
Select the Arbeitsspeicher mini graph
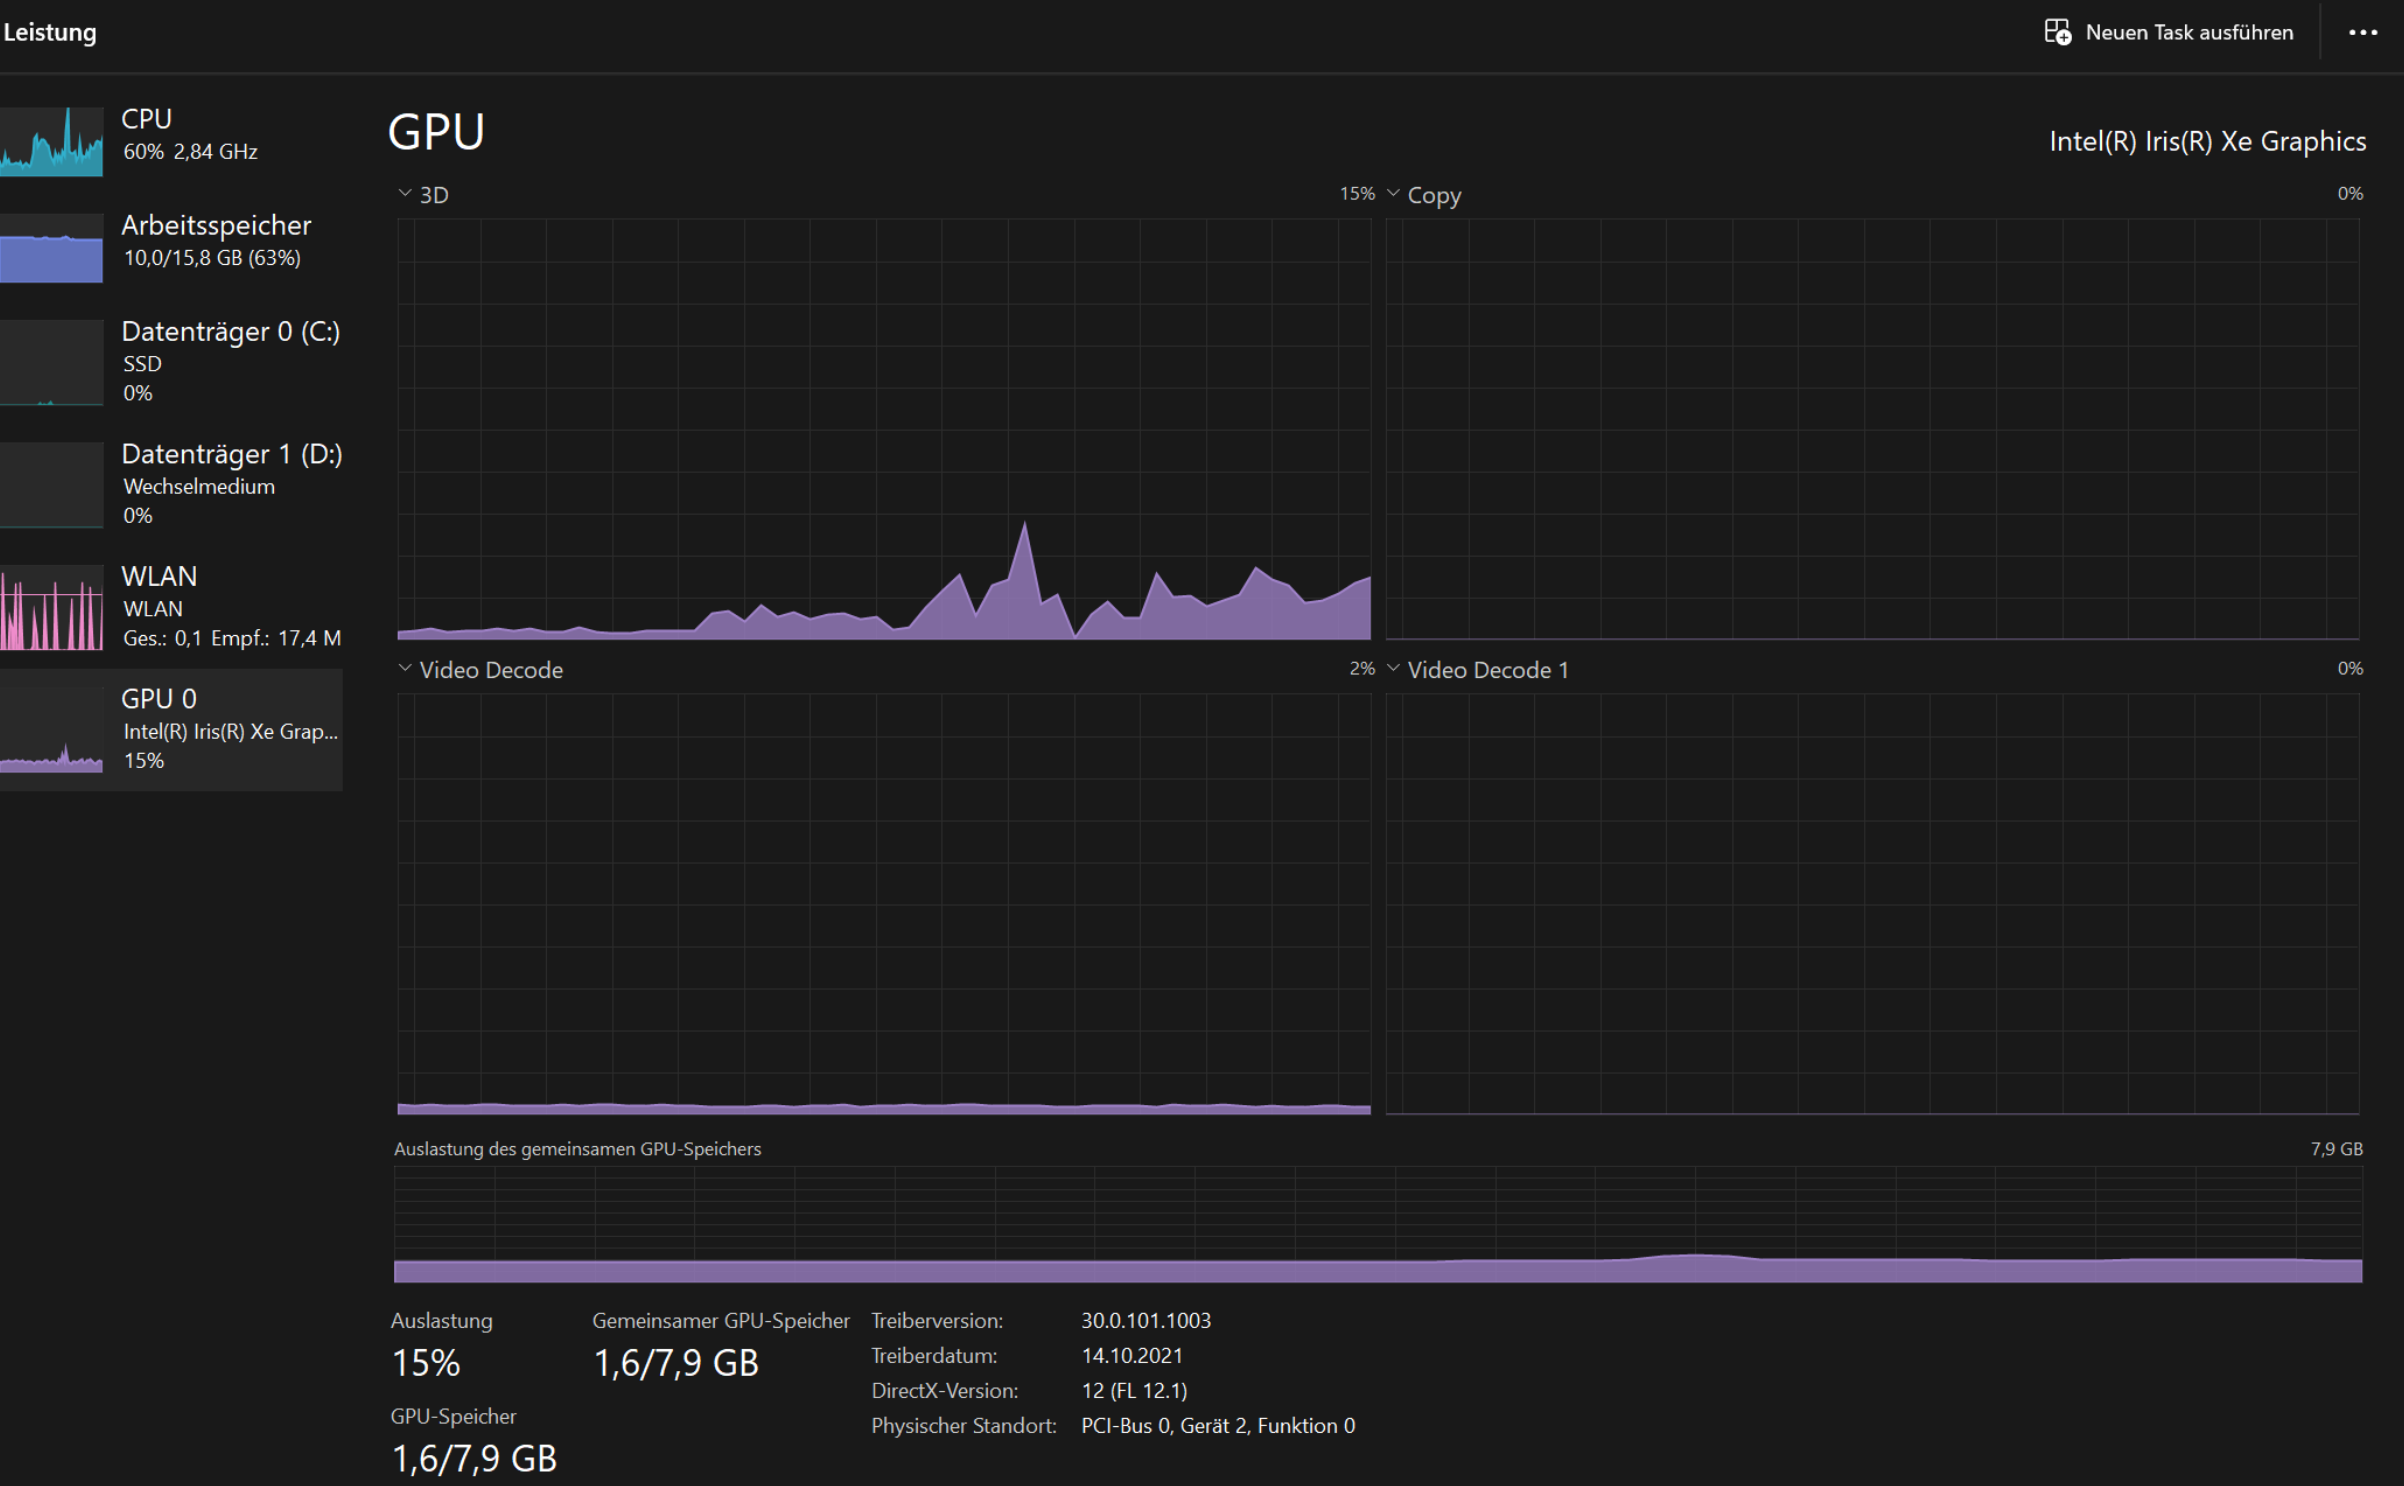click(52, 248)
